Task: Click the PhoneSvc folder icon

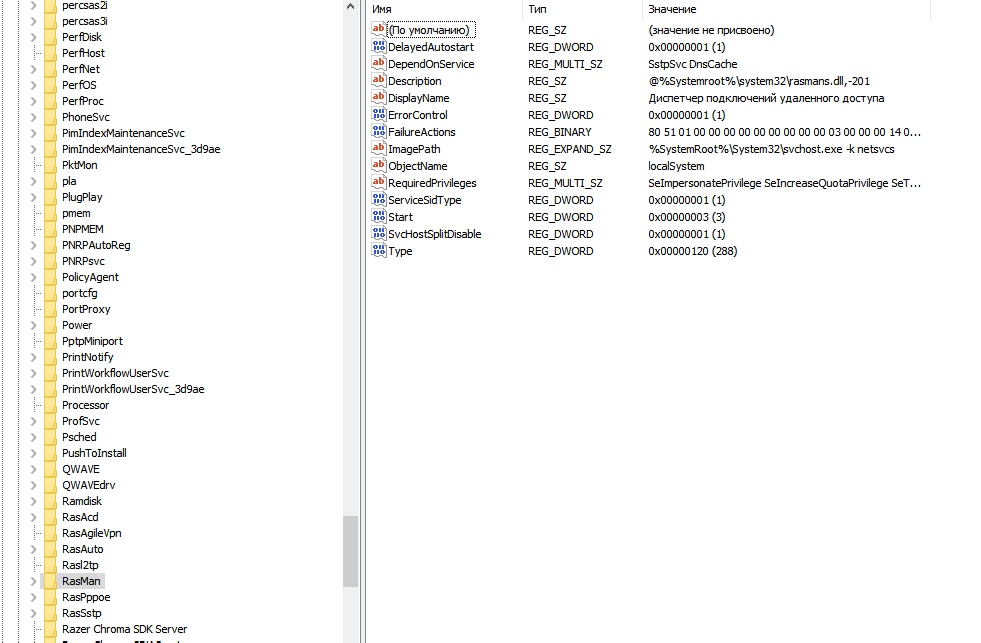Action: [50, 117]
